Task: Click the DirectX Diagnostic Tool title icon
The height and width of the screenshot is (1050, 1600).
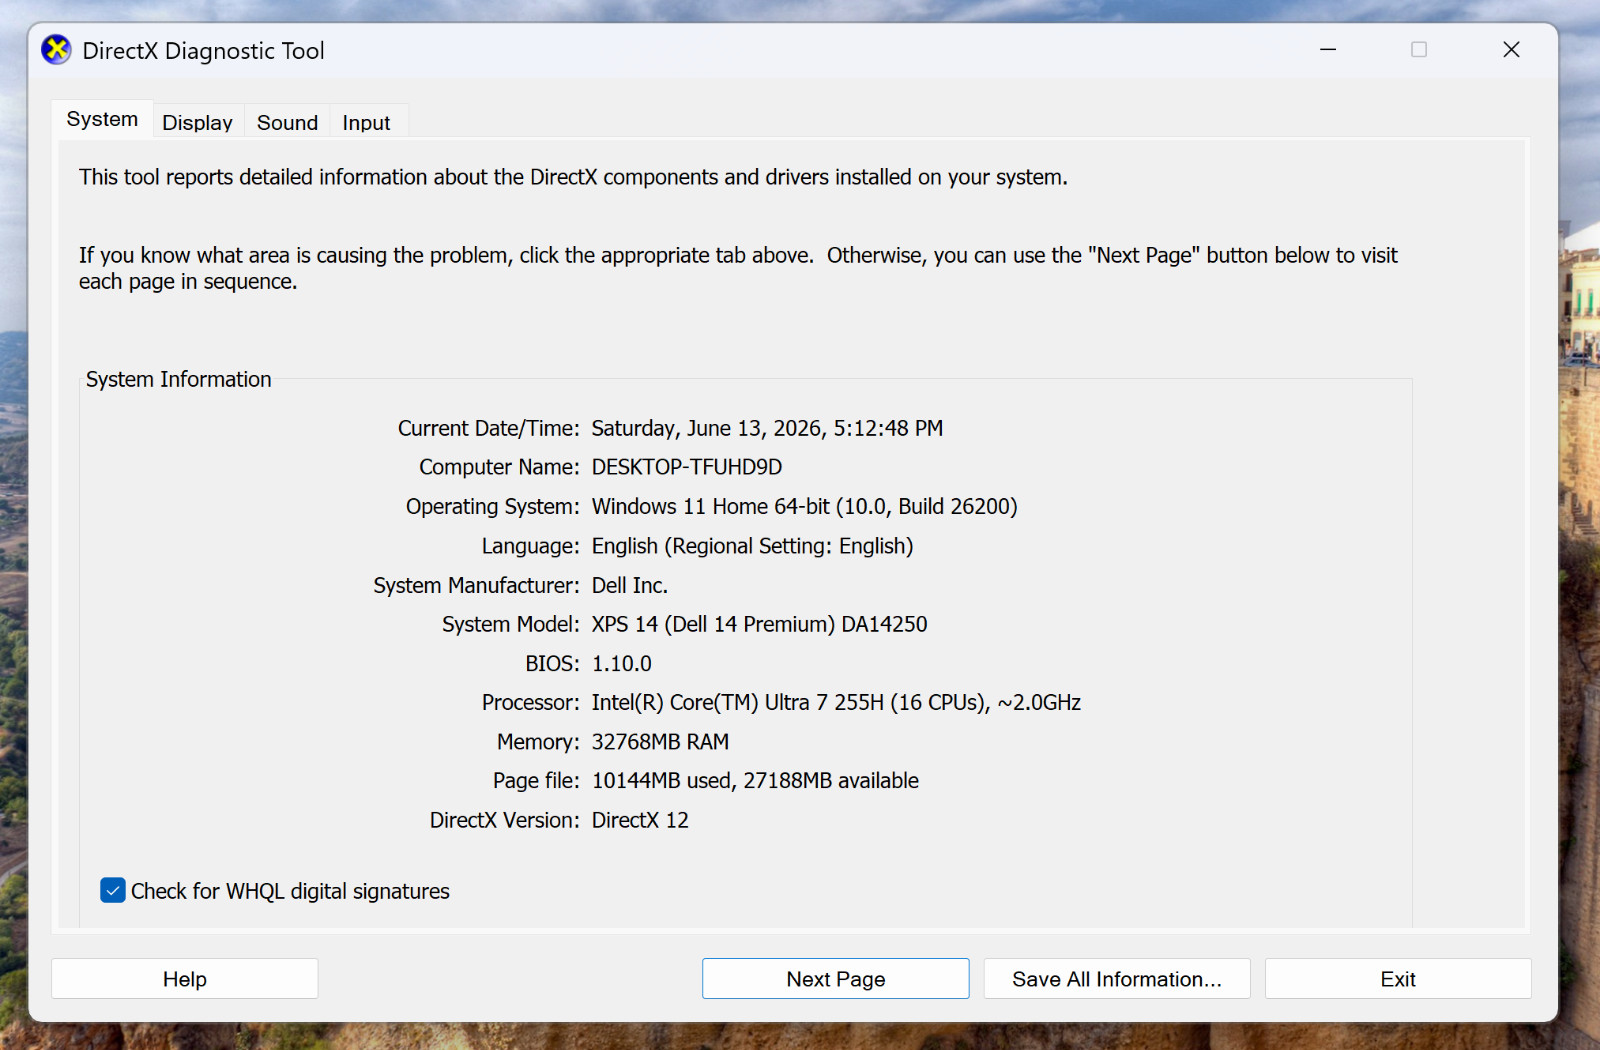Action: [x=56, y=50]
